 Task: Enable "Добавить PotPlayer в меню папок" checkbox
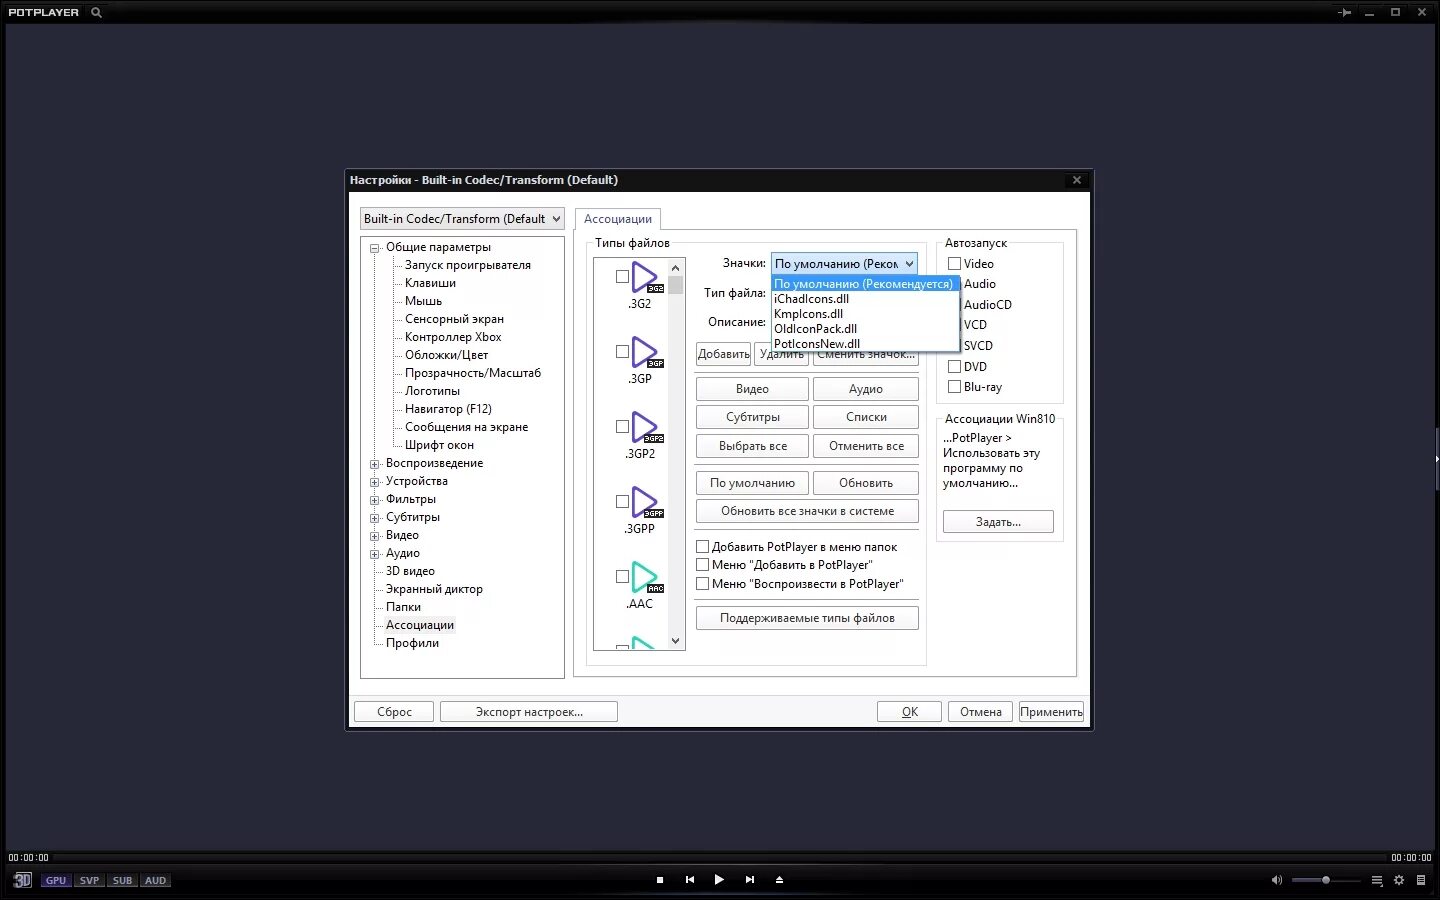(702, 547)
